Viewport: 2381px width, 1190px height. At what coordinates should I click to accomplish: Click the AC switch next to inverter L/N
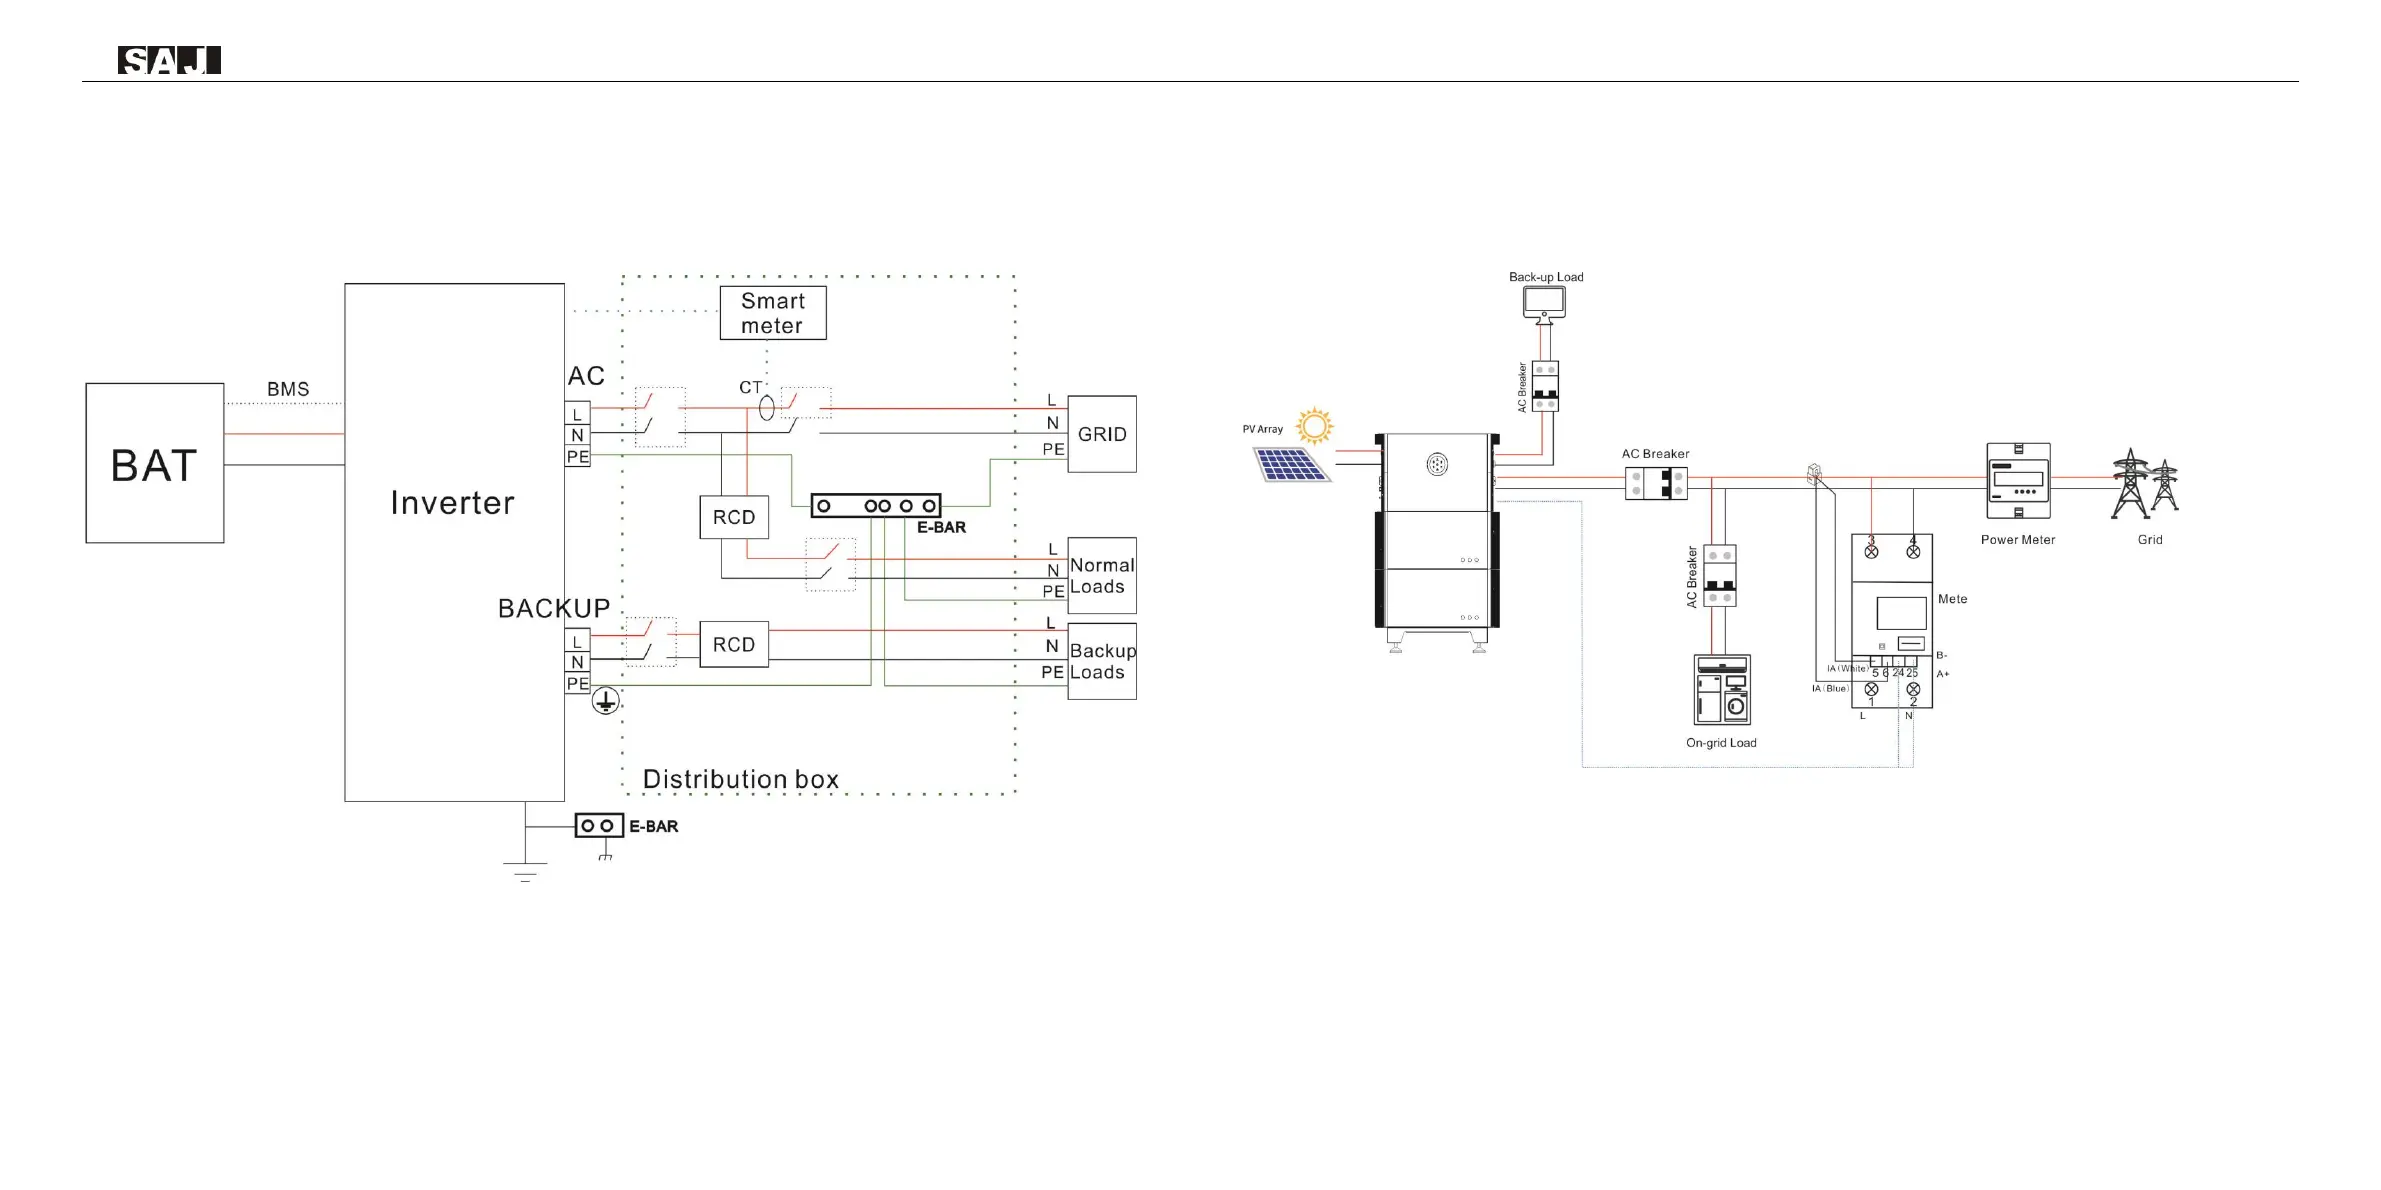[x=661, y=417]
